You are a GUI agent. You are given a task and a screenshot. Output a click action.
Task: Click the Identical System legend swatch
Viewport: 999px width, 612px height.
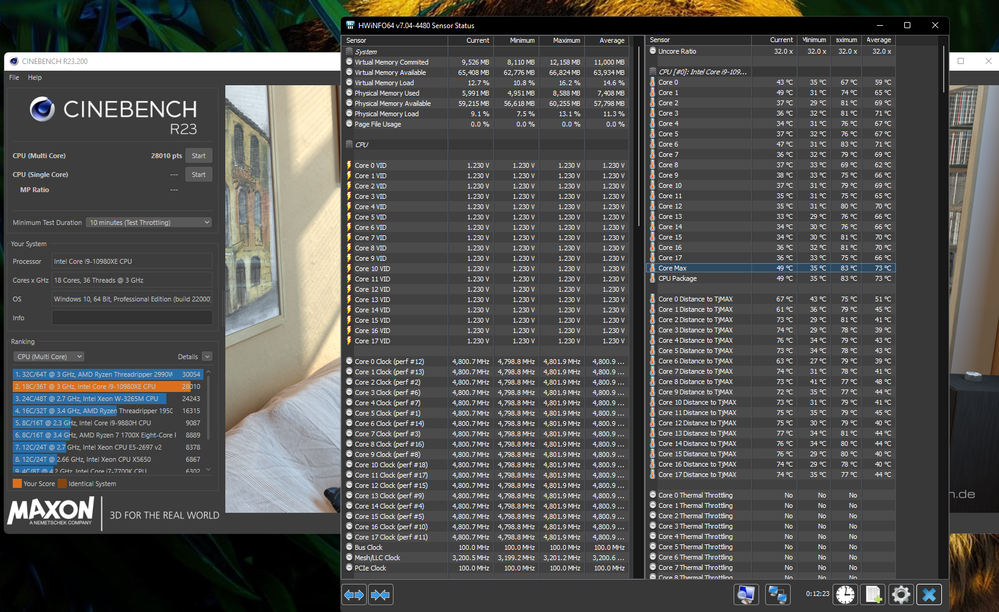62,483
